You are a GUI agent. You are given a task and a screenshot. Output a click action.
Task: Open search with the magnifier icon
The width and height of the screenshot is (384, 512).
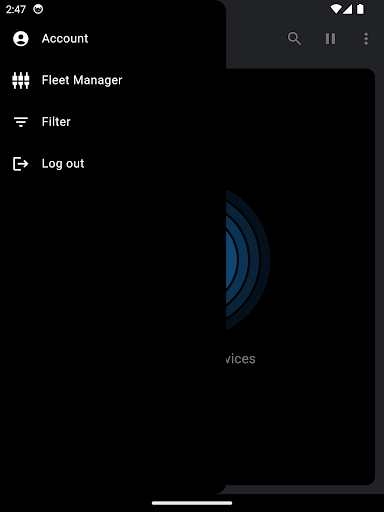294,39
